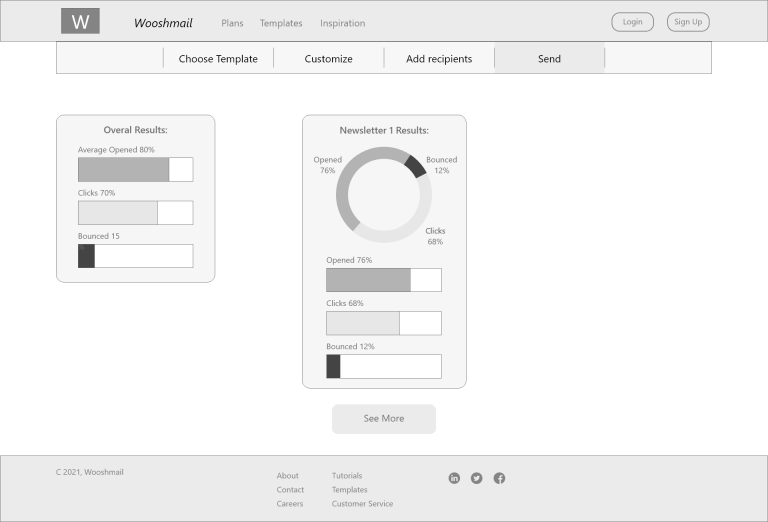768x522 pixels.
Task: Click the Newsletter Opened 76% bar
Action: click(x=384, y=280)
